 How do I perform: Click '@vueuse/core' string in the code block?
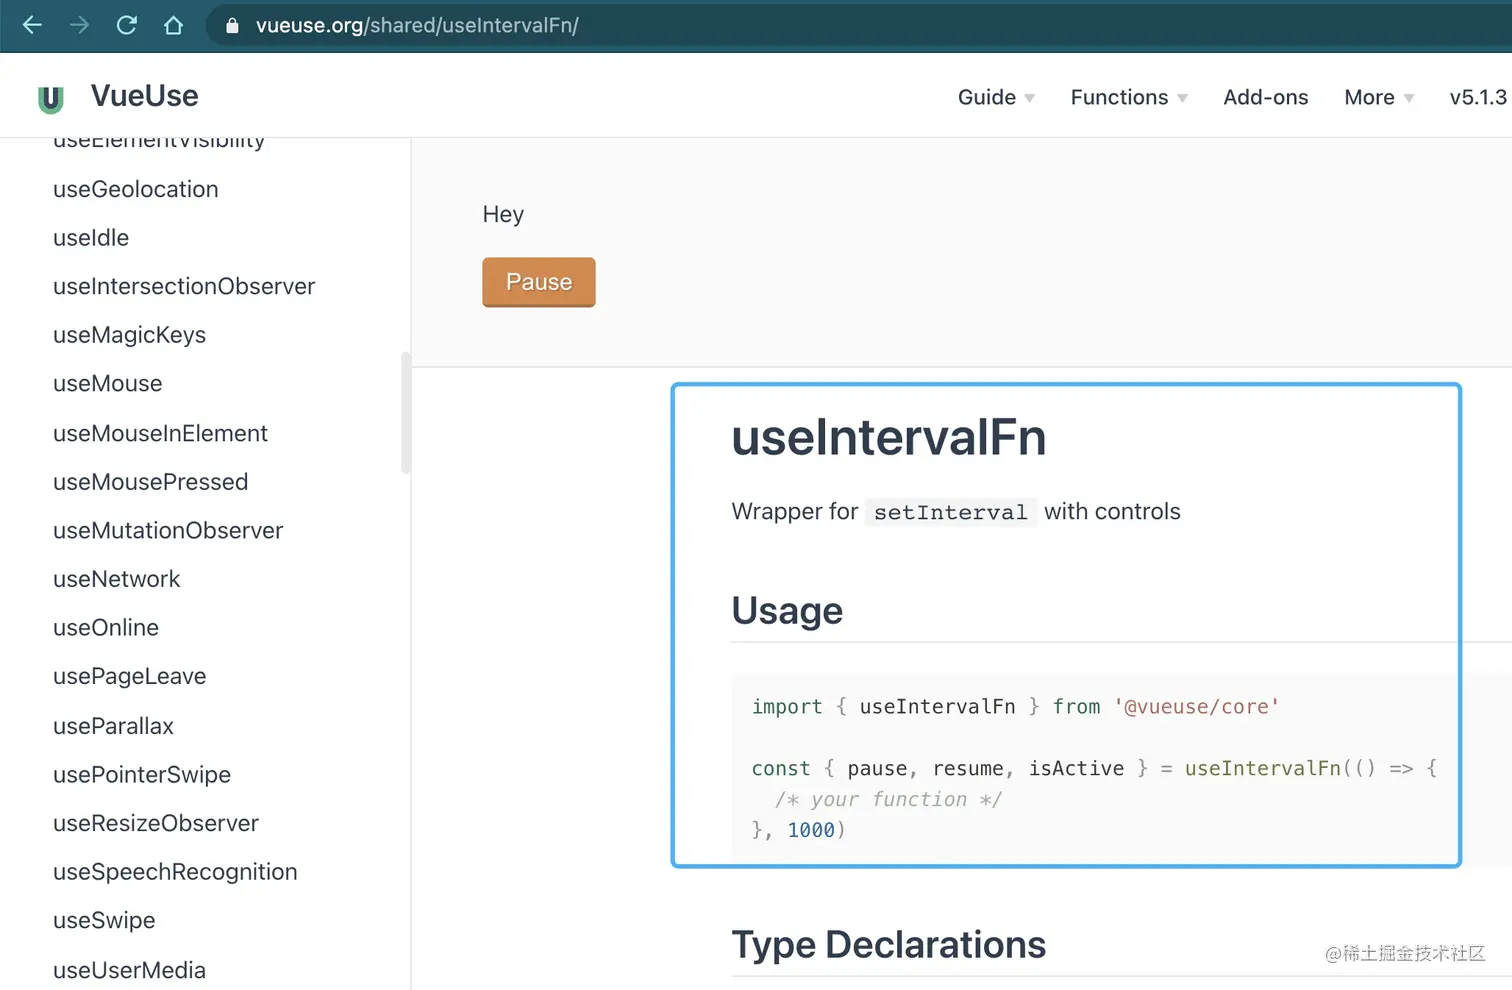click(x=1196, y=707)
